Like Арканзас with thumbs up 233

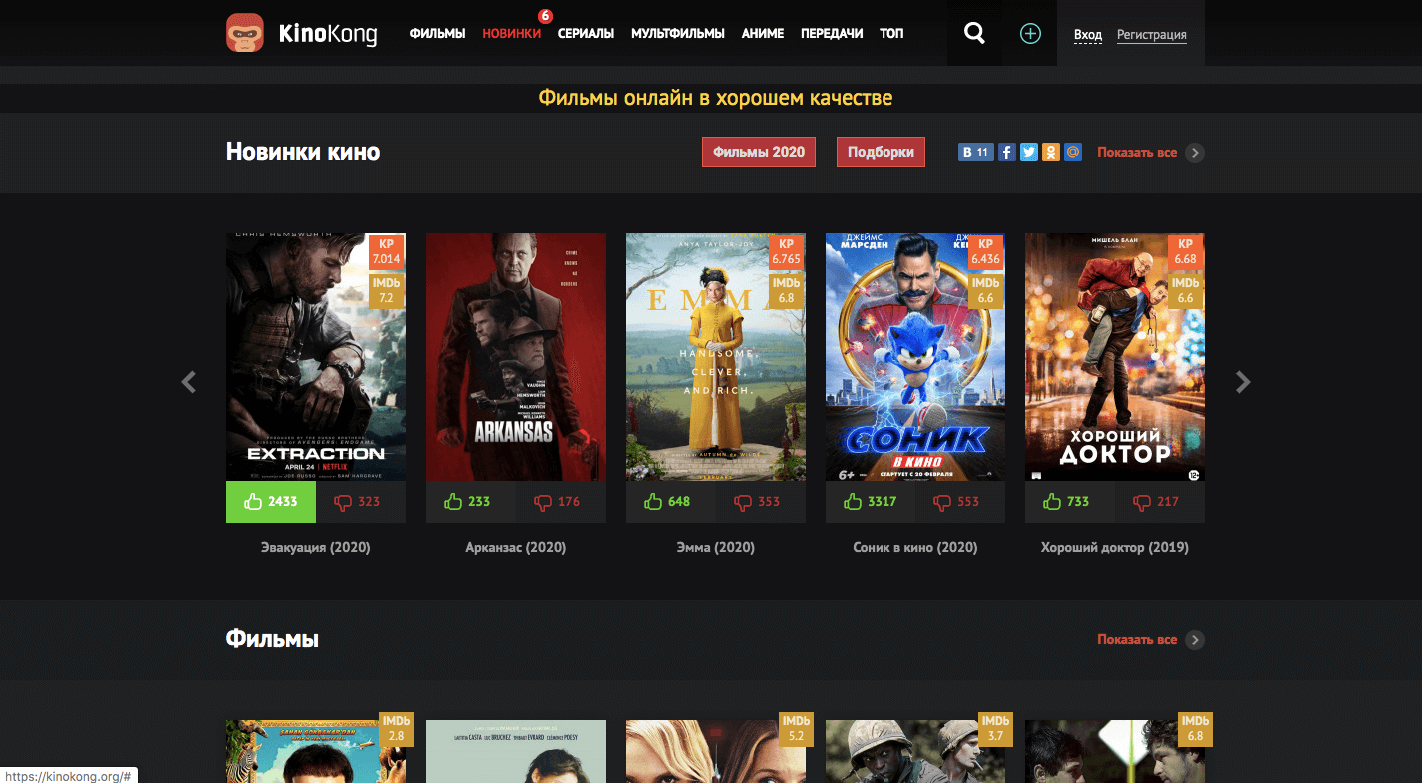[x=471, y=502]
